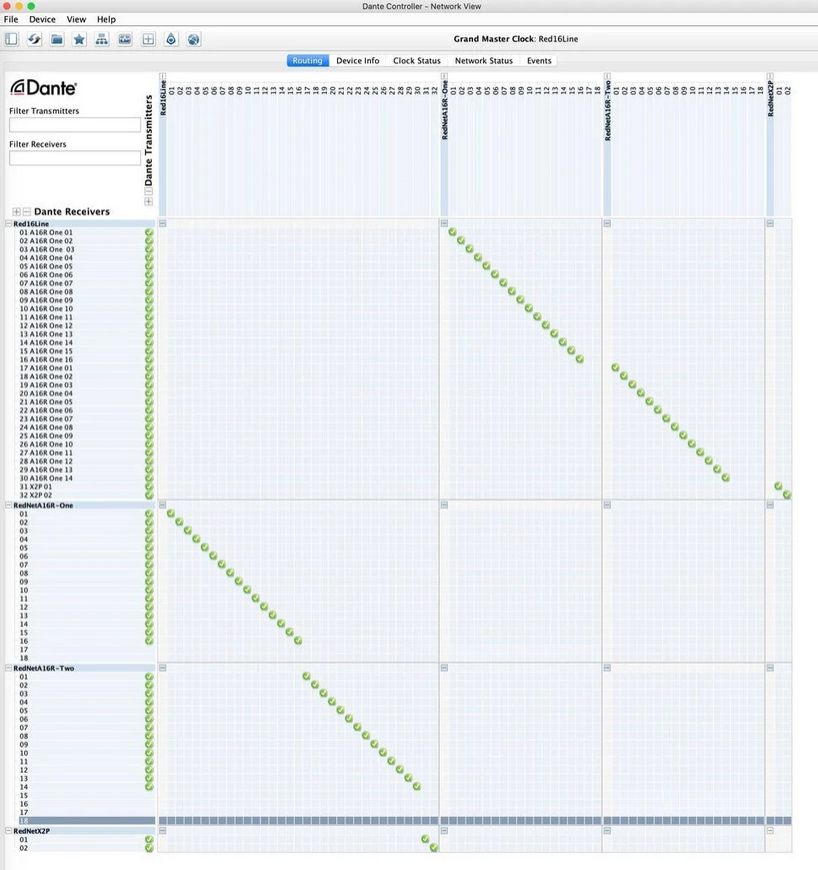Click the boxed plus toolbar icon
The height and width of the screenshot is (870, 818).
(148, 39)
